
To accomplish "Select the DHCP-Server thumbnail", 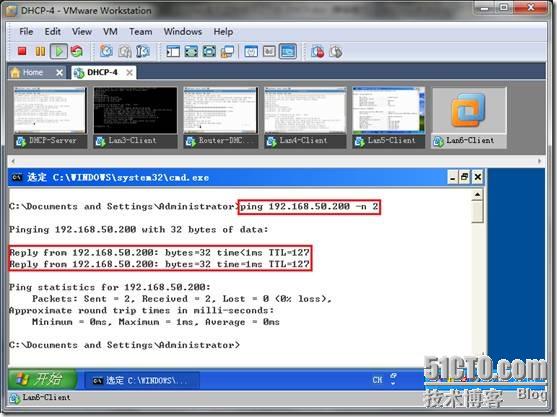I will 50,117.
